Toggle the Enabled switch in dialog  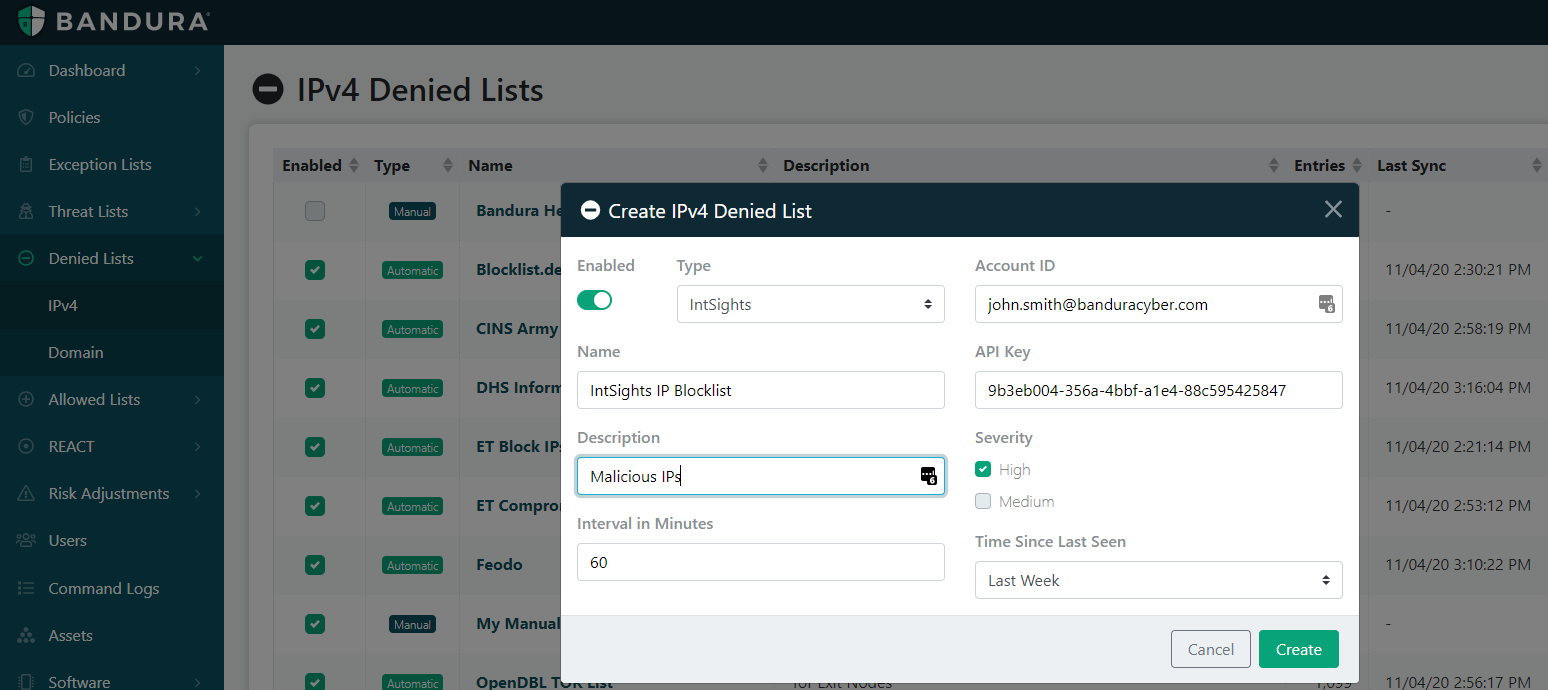595,300
